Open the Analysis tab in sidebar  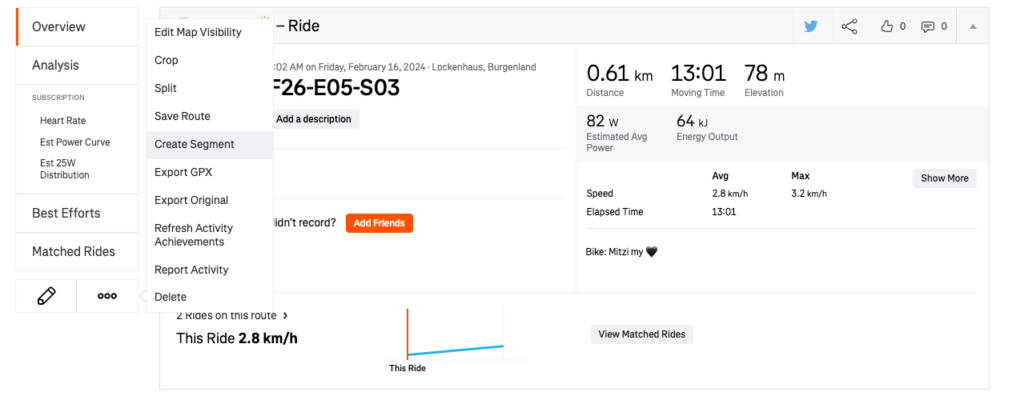coord(55,65)
